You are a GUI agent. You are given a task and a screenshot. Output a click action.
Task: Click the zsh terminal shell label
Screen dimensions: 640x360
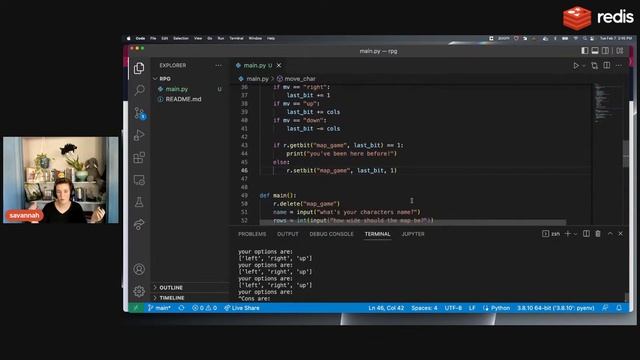(551, 234)
